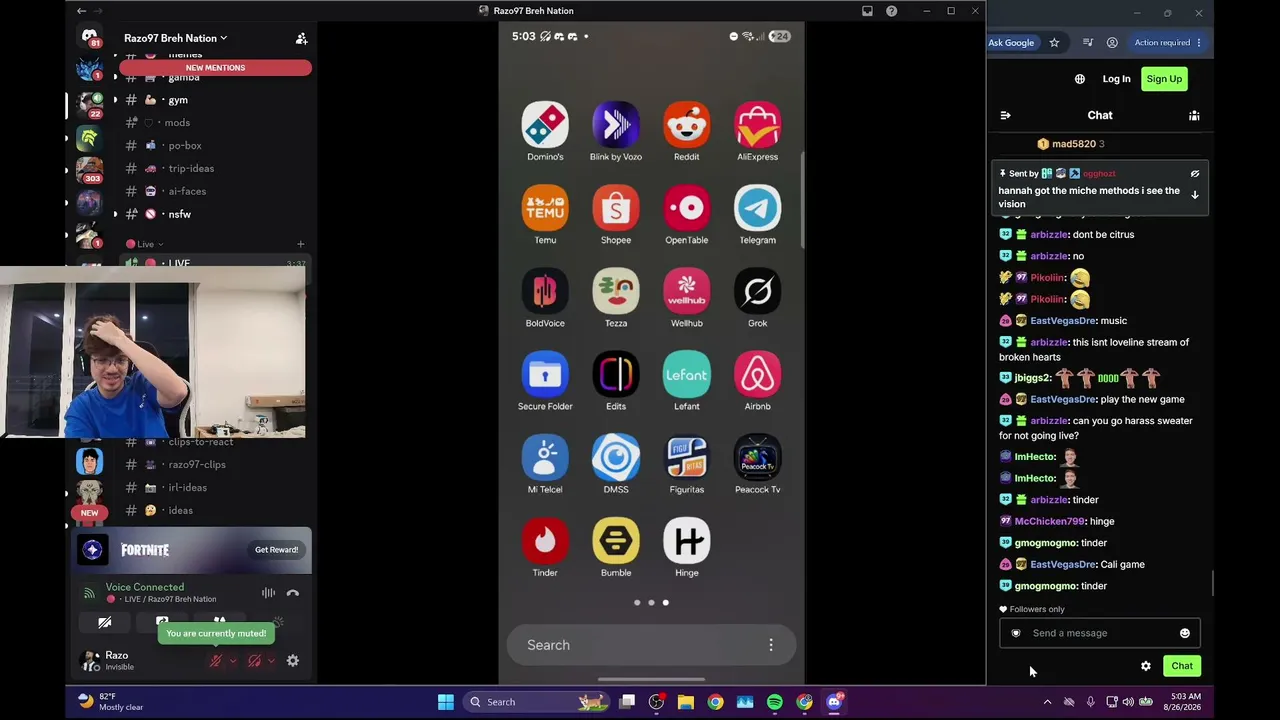The height and width of the screenshot is (720, 1280).
Task: Expand the gym channel threads
Action: (x=115, y=100)
